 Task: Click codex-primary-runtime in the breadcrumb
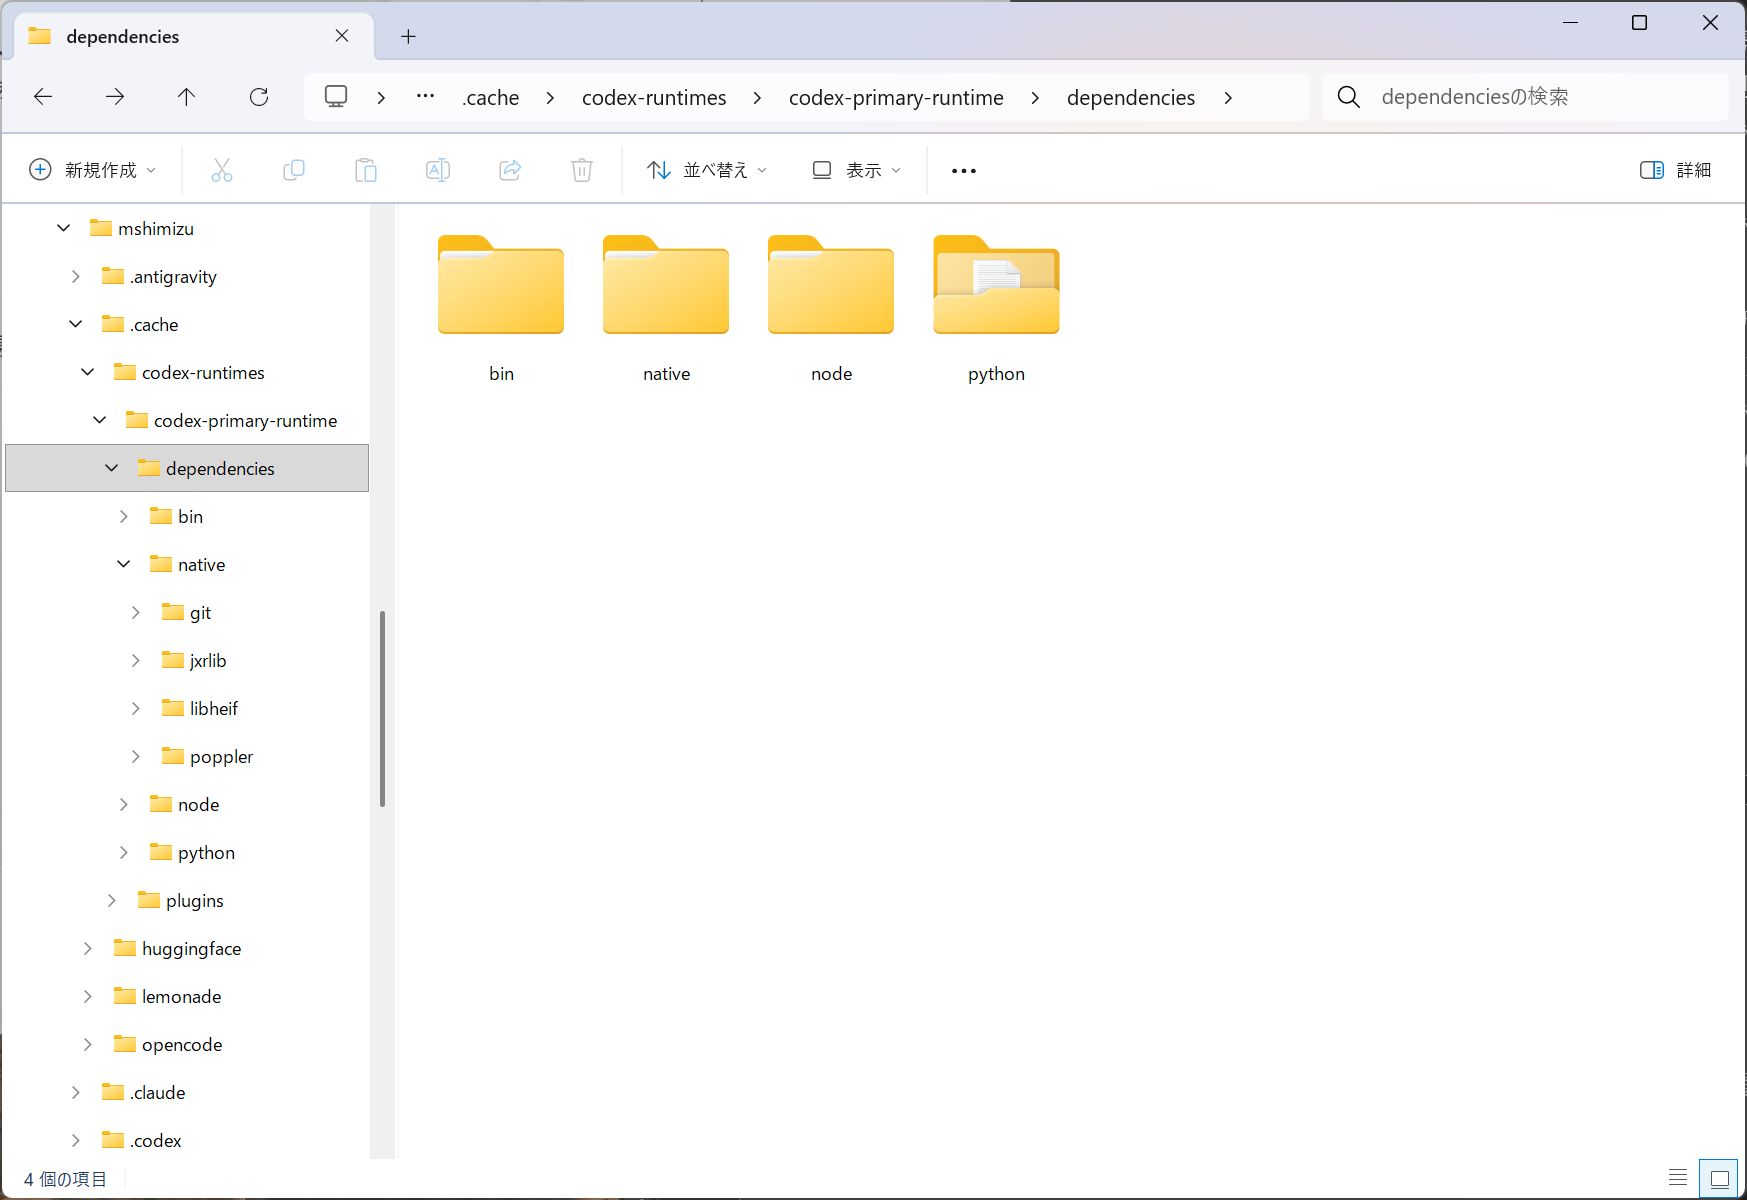pos(896,97)
